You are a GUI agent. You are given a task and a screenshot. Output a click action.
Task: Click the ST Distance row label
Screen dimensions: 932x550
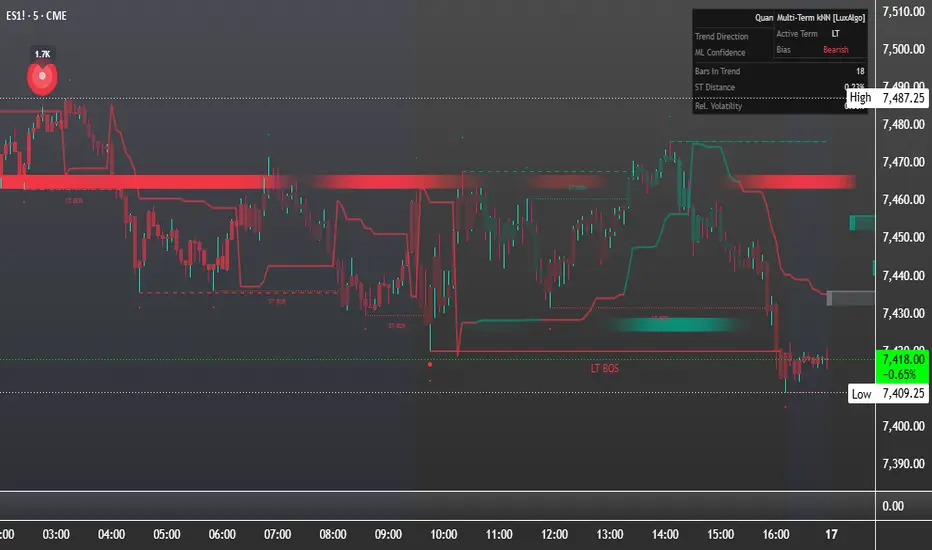coord(714,87)
